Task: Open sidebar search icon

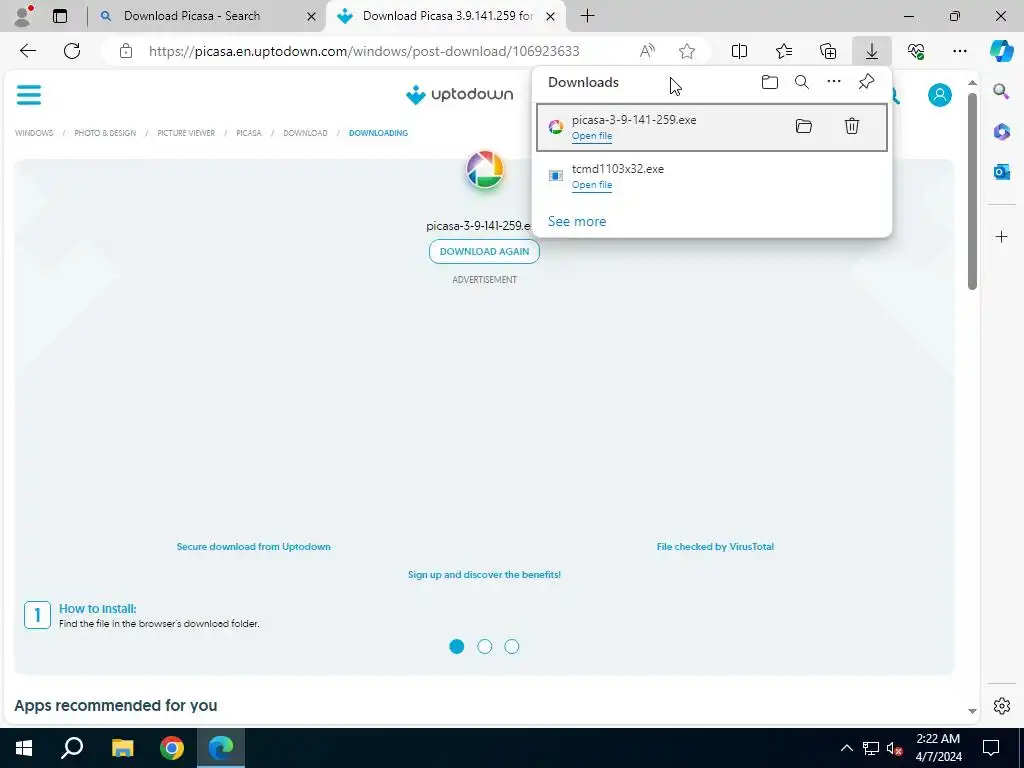Action: [x=1001, y=91]
